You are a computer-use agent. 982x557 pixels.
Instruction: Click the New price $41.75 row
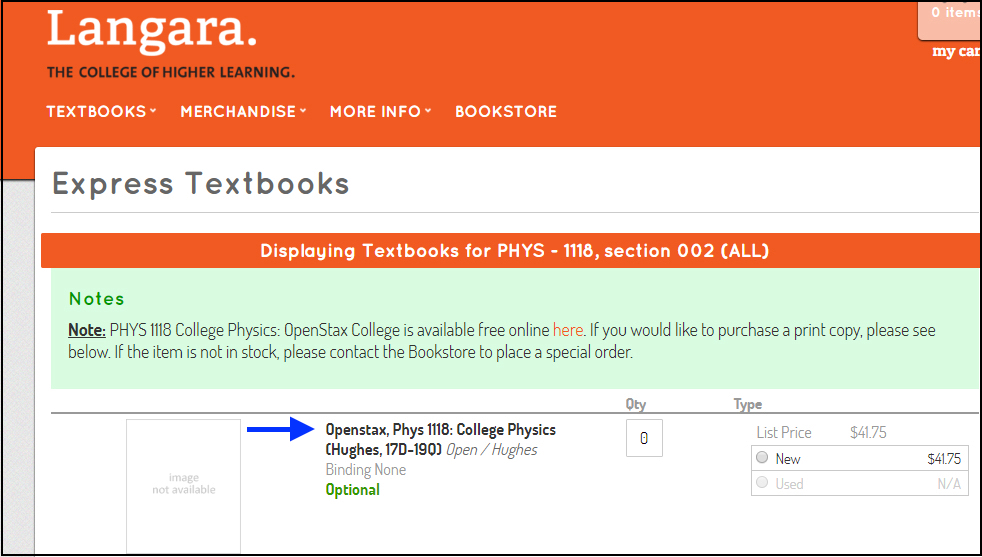coord(859,459)
